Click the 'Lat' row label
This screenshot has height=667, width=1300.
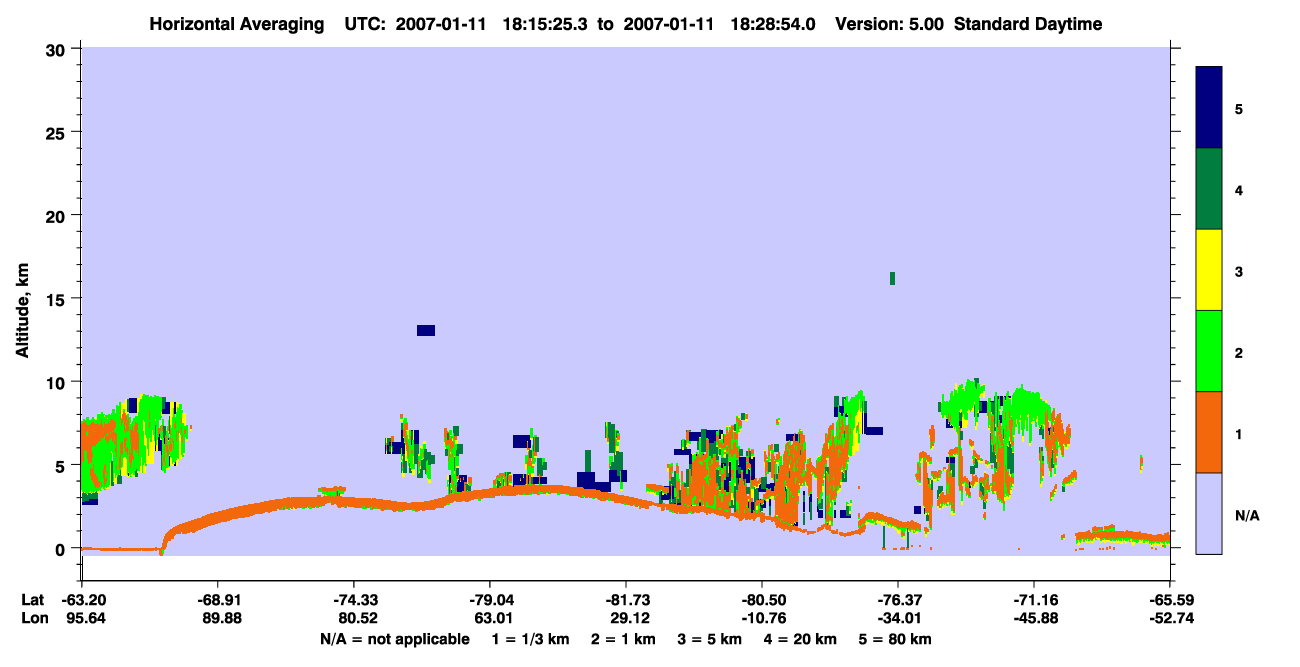pos(34,600)
